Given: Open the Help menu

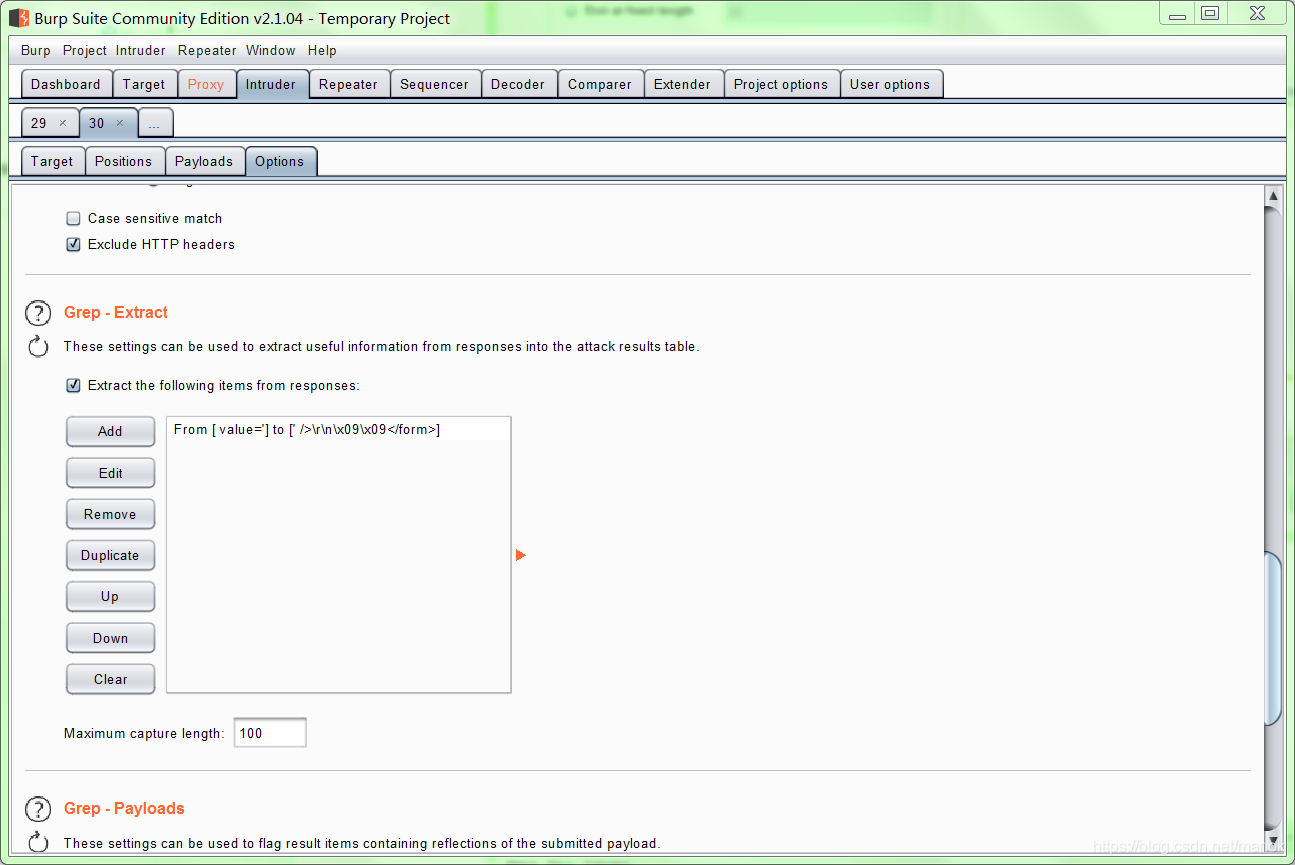Looking at the screenshot, I should 322,50.
